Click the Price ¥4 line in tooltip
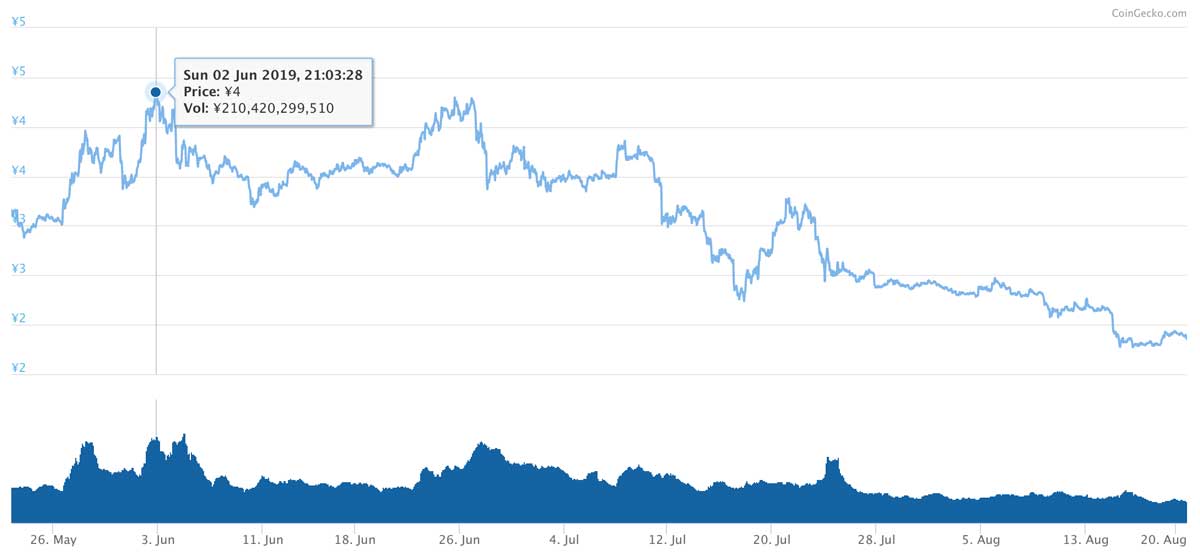This screenshot has height=558, width=1200. 212,91
